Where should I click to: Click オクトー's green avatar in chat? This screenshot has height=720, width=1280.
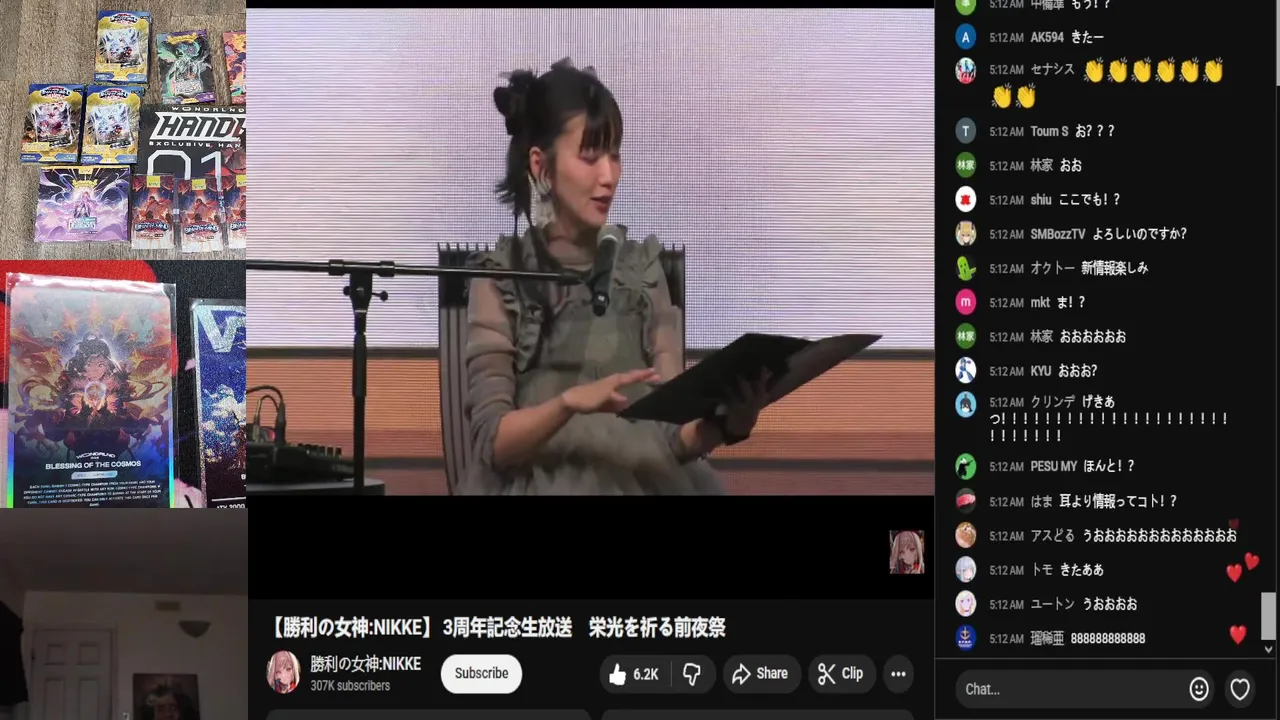[x=965, y=268]
